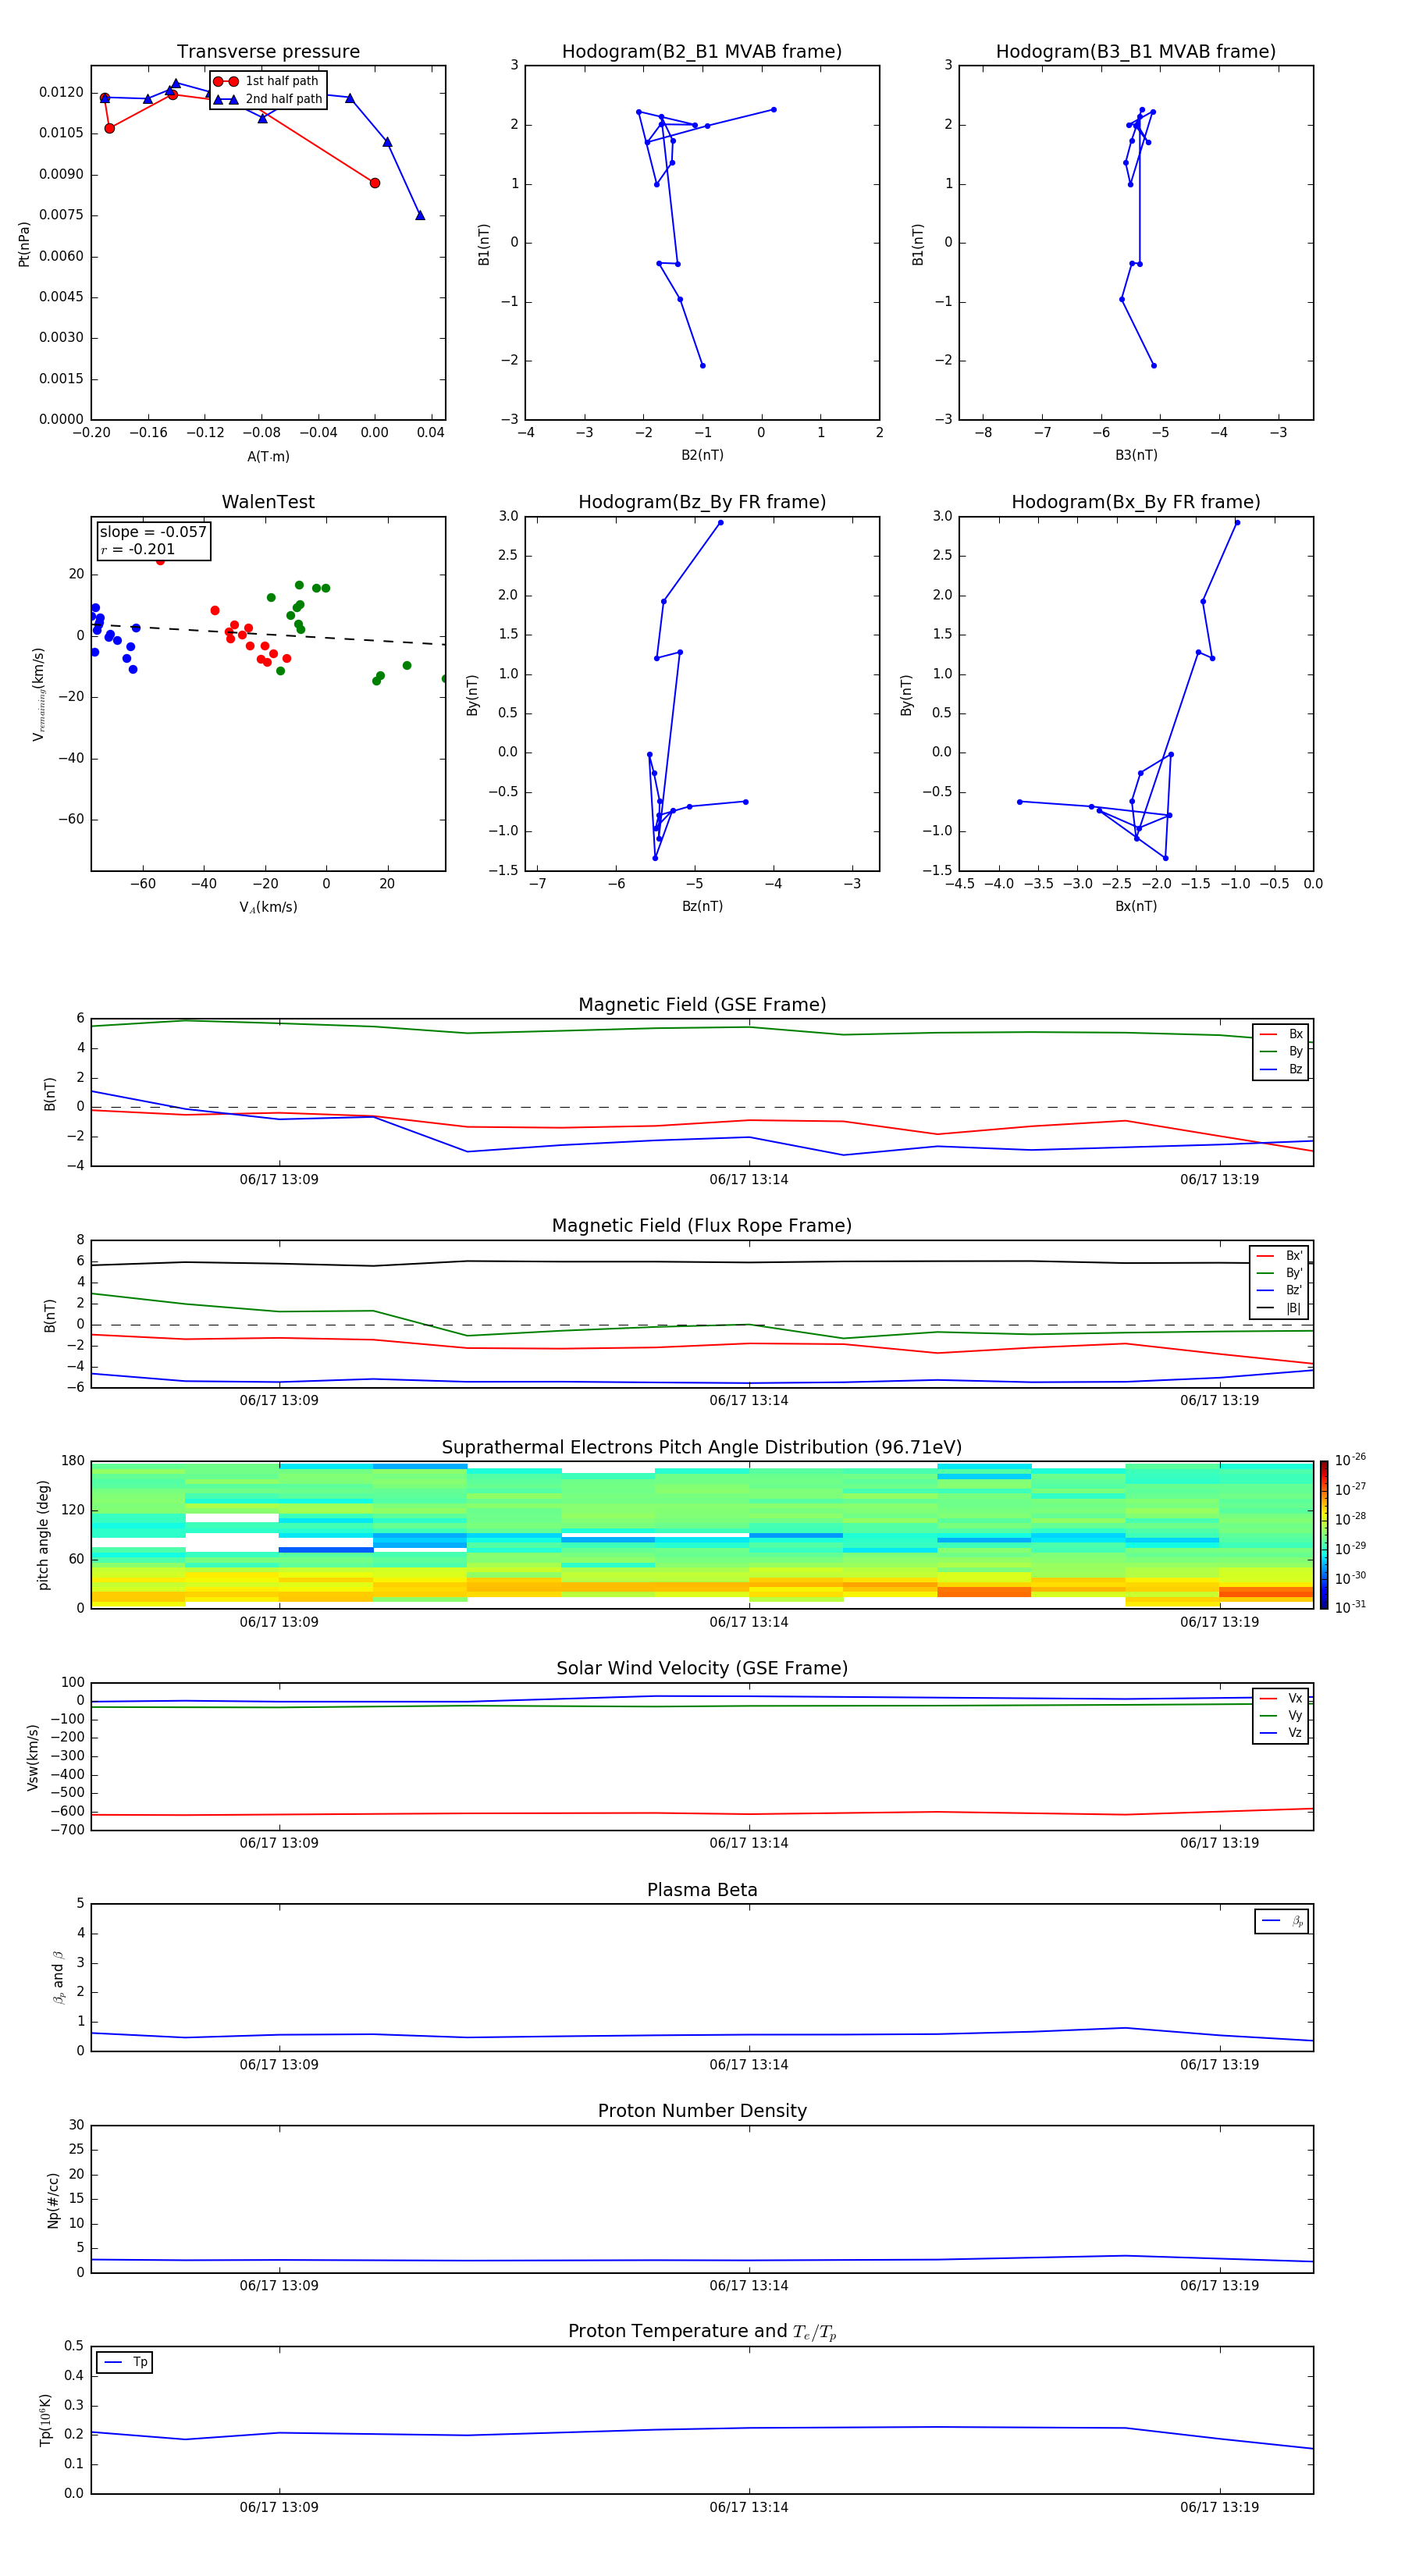Click the 'Hodogram(B3_B1 MVAB frame)' title
The image size is (1405, 2576).
[1136, 52]
